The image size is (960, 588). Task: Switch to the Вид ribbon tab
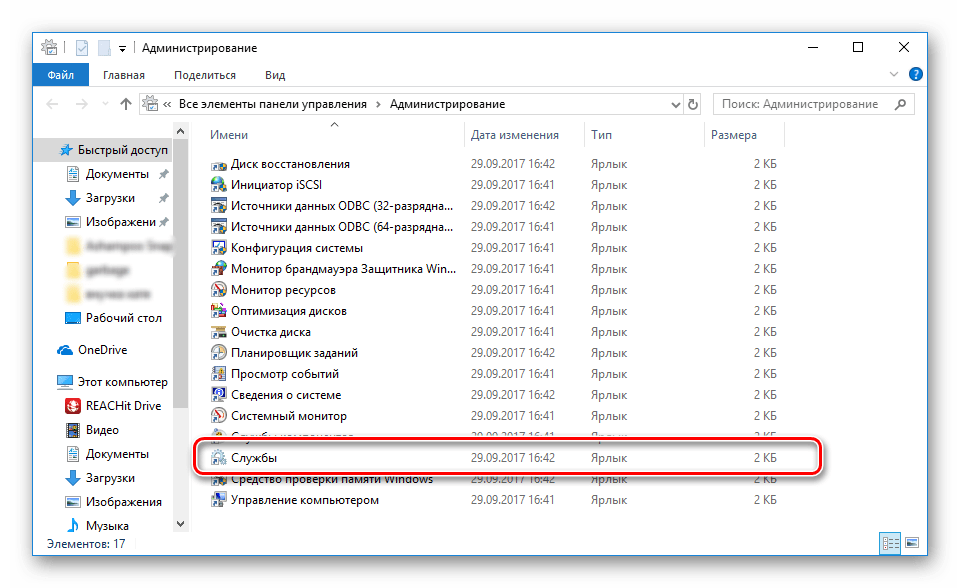(275, 75)
